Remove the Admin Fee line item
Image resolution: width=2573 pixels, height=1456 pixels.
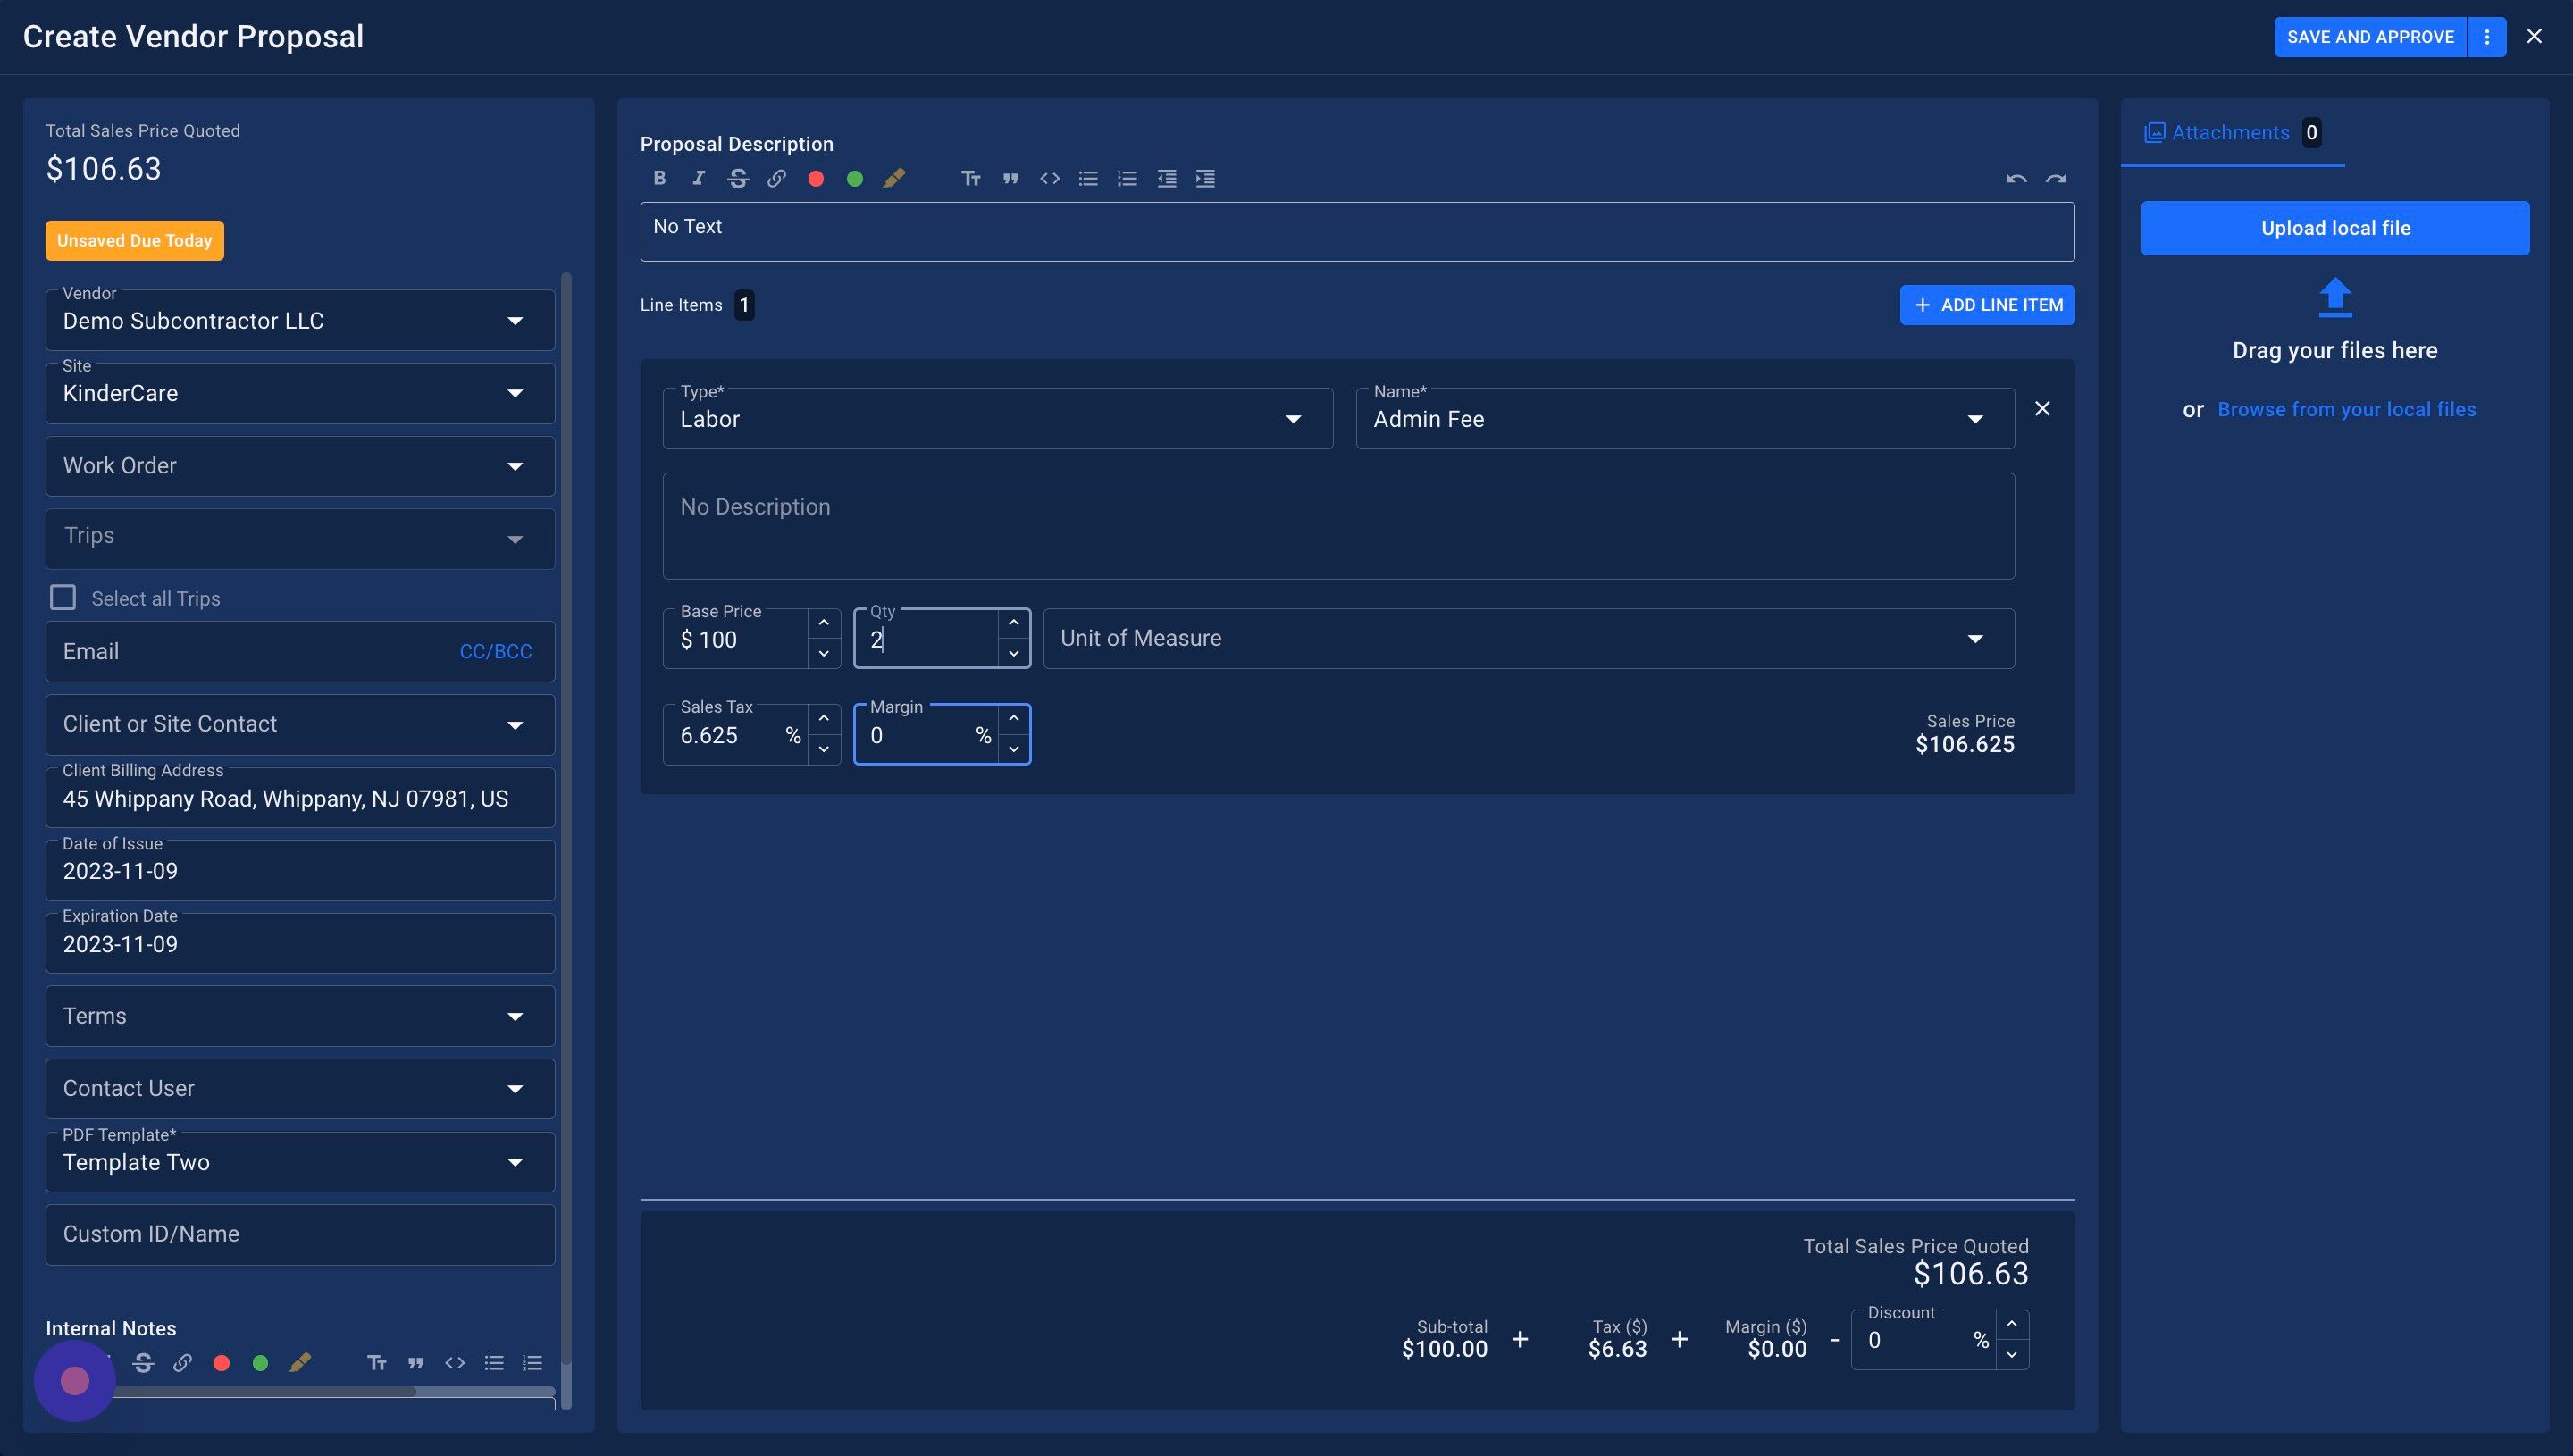tap(2042, 408)
